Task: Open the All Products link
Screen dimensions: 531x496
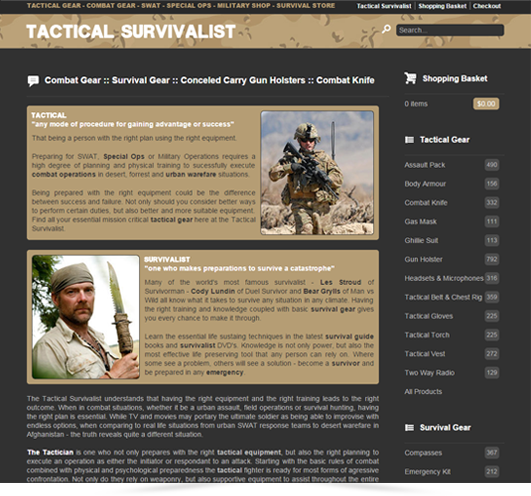Action: point(423,392)
